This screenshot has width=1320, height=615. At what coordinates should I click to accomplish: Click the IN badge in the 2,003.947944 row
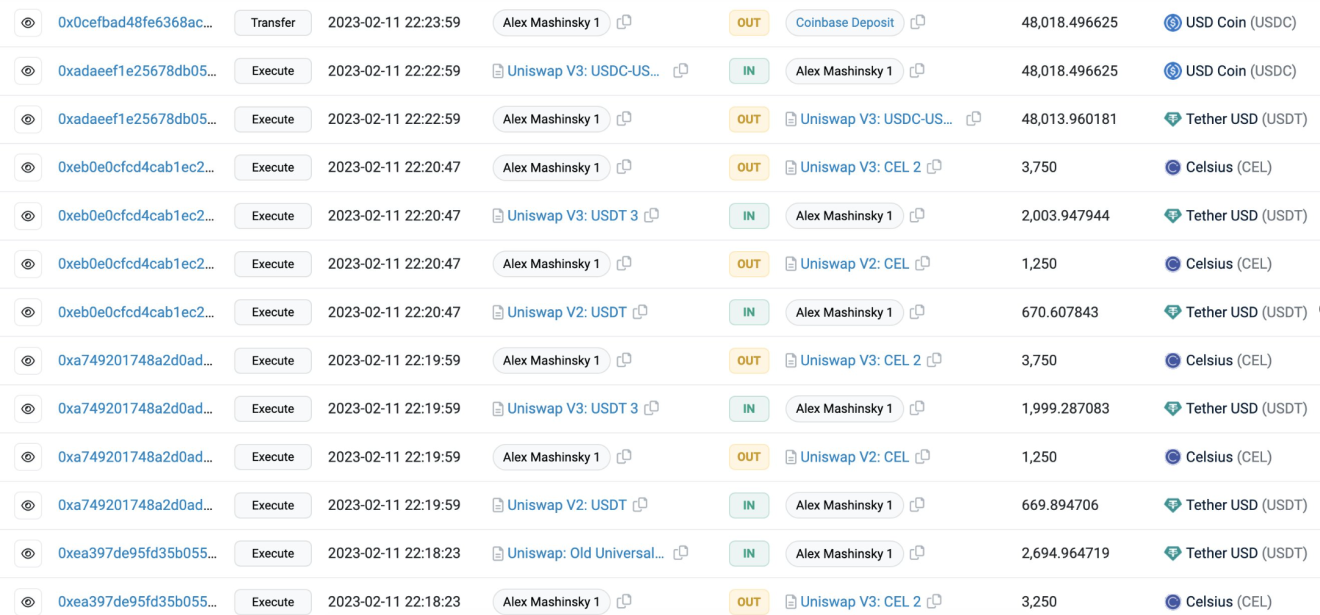(749, 216)
